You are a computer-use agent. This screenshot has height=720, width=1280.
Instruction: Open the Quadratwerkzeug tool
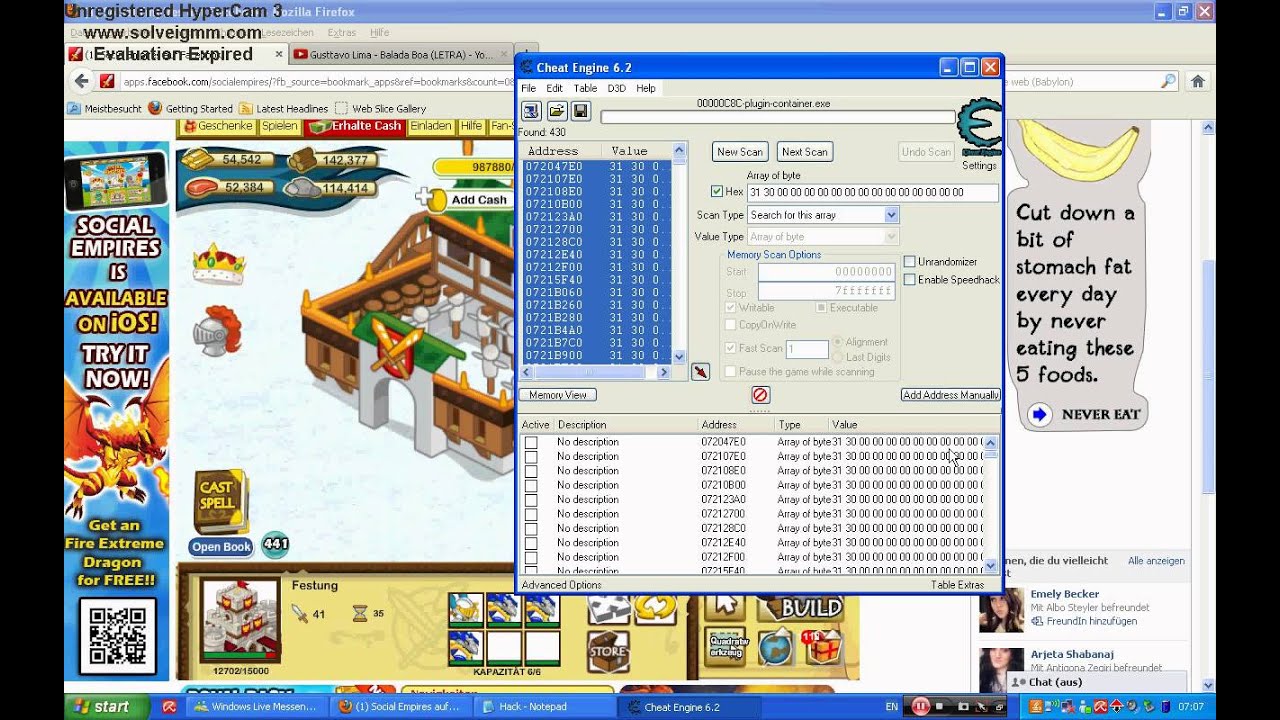(x=727, y=646)
